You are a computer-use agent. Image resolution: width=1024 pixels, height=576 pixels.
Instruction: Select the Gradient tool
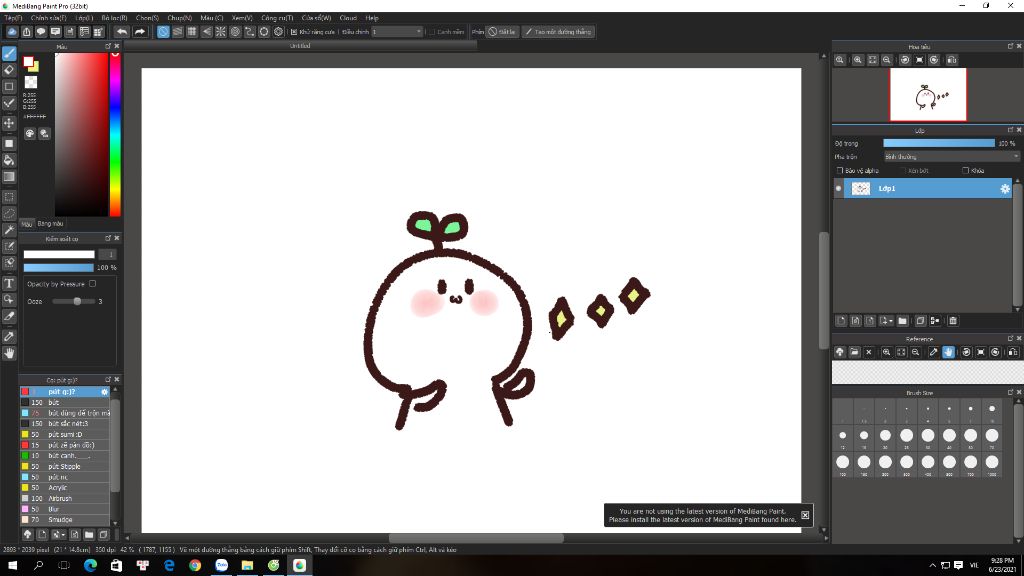9,176
